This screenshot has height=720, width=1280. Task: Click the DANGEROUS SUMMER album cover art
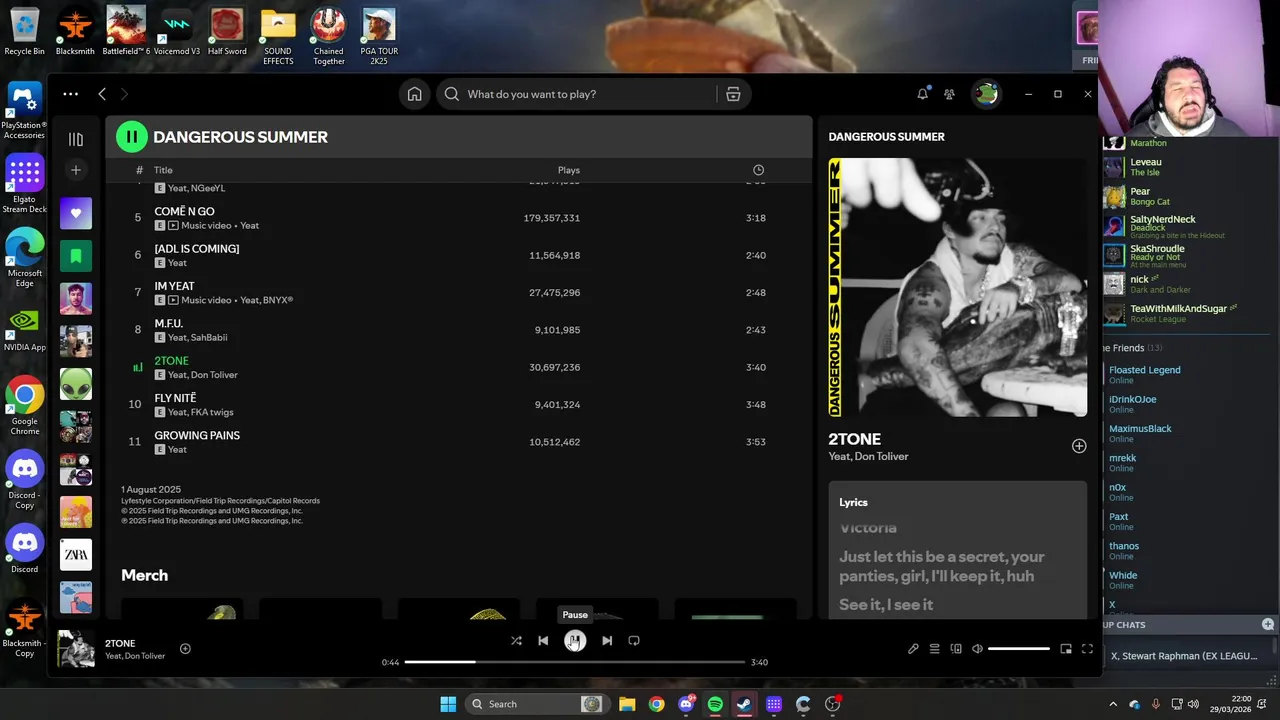coord(957,287)
